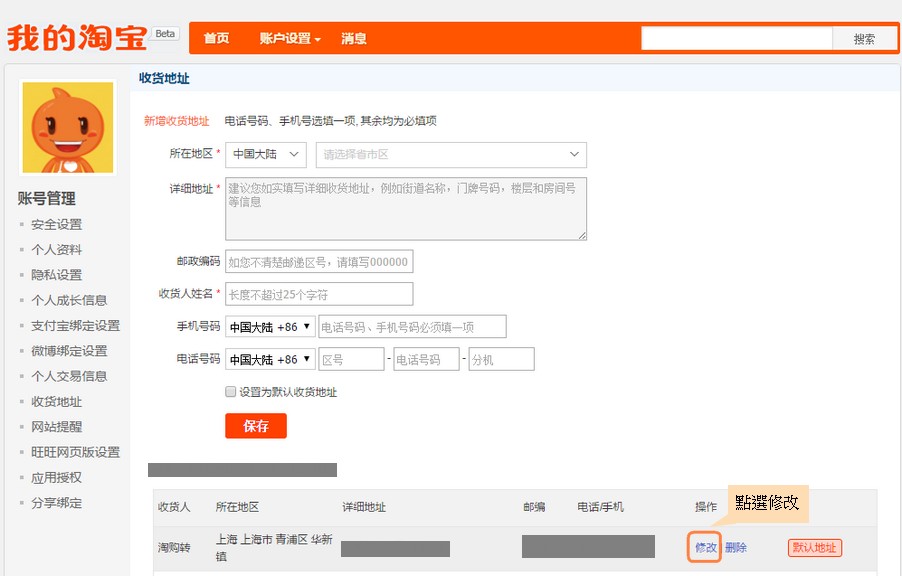Open 支付宝绑定设置 in the sidebar
Image resolution: width=902 pixels, height=576 pixels.
[x=75, y=326]
